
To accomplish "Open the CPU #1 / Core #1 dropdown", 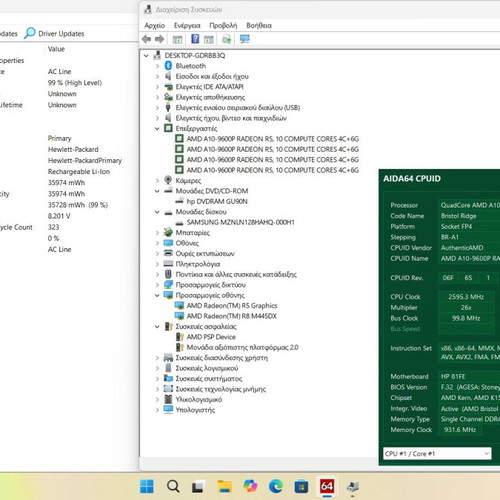I will tap(437, 454).
